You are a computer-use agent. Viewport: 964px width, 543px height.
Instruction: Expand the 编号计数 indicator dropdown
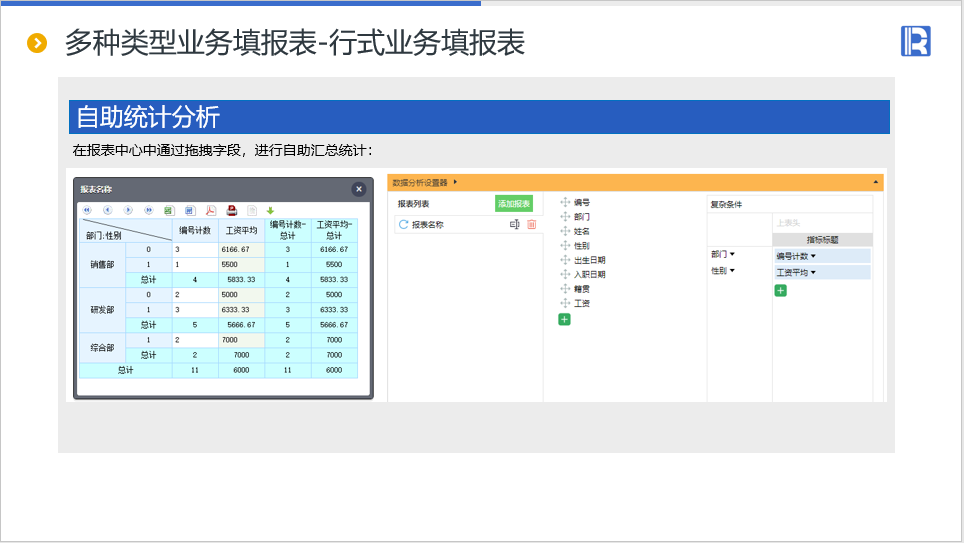[x=813, y=256]
